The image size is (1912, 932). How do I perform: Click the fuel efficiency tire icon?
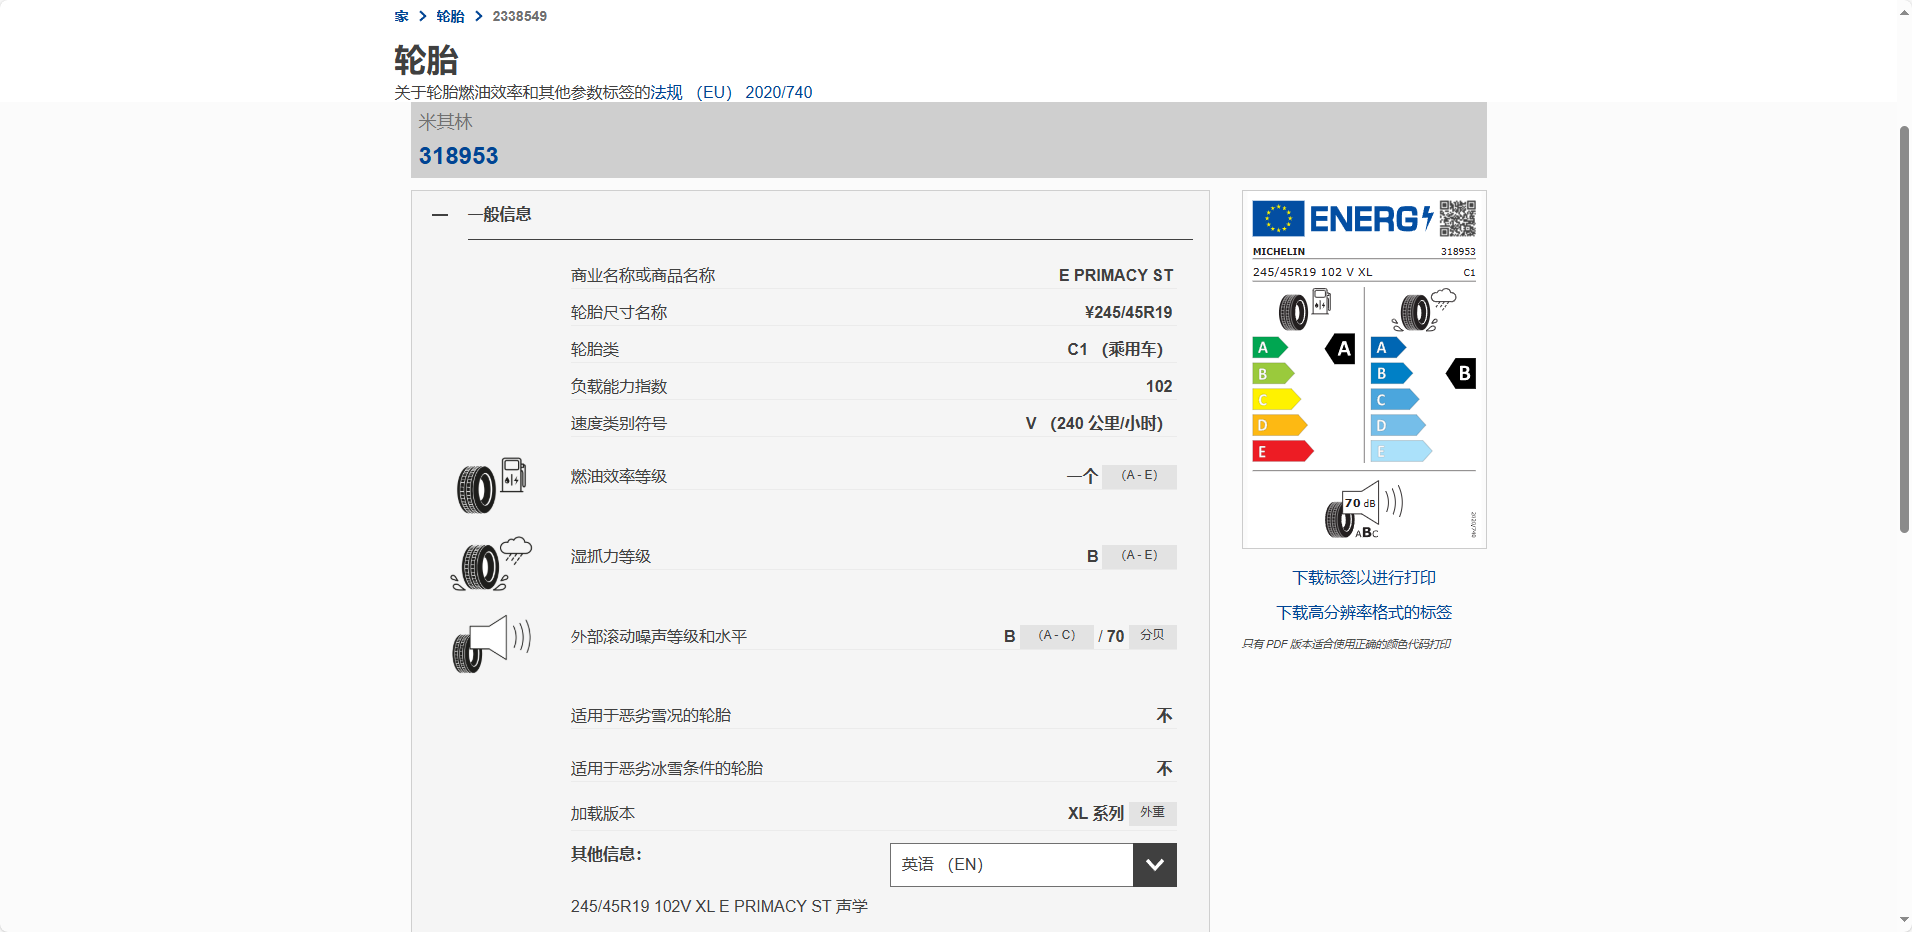point(491,485)
